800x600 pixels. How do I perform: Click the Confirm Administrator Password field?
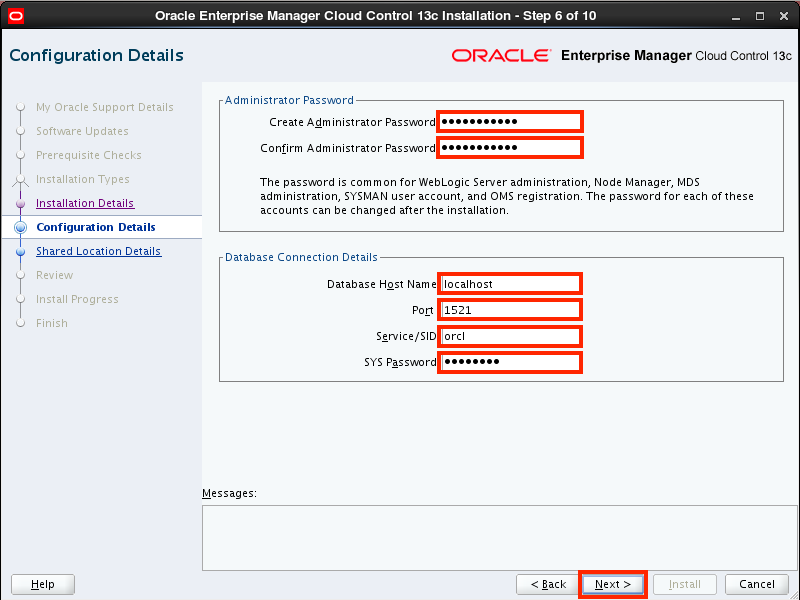point(510,147)
